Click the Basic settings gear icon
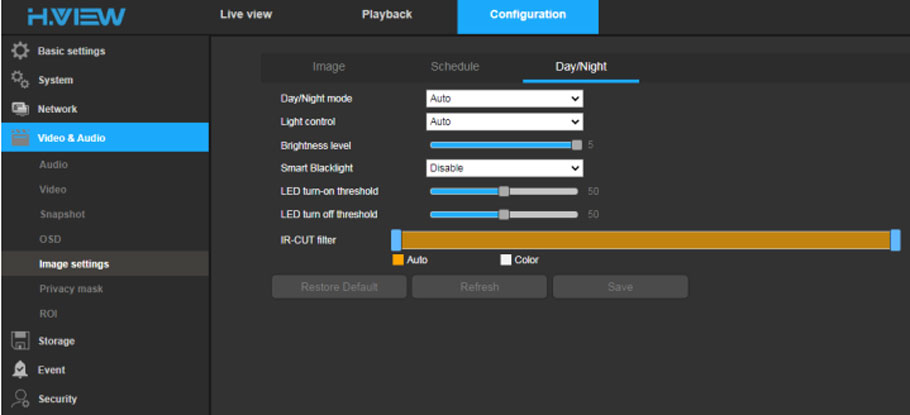 [20, 51]
